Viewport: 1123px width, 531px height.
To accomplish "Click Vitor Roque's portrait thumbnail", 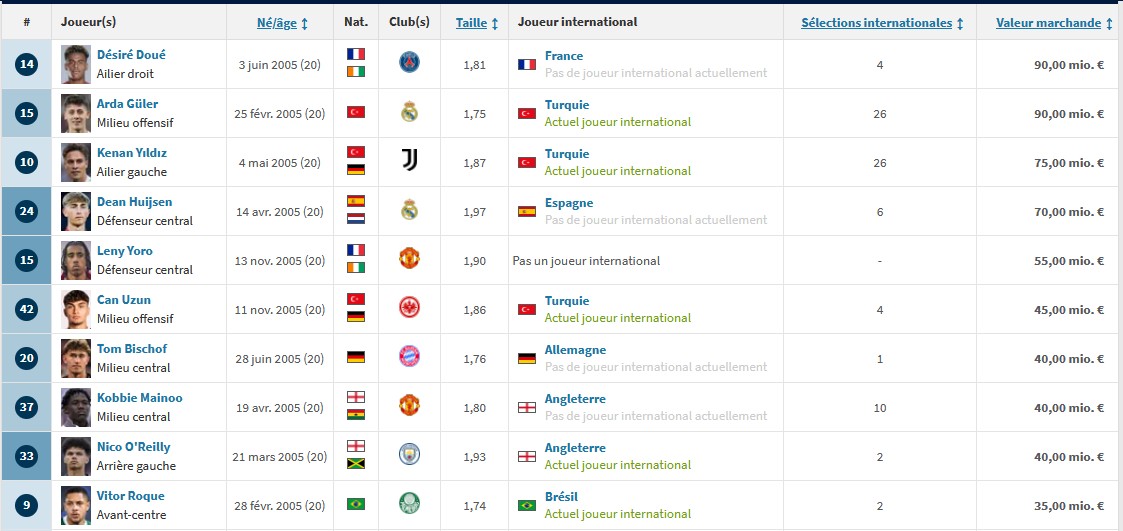I will pyautogui.click(x=76, y=504).
